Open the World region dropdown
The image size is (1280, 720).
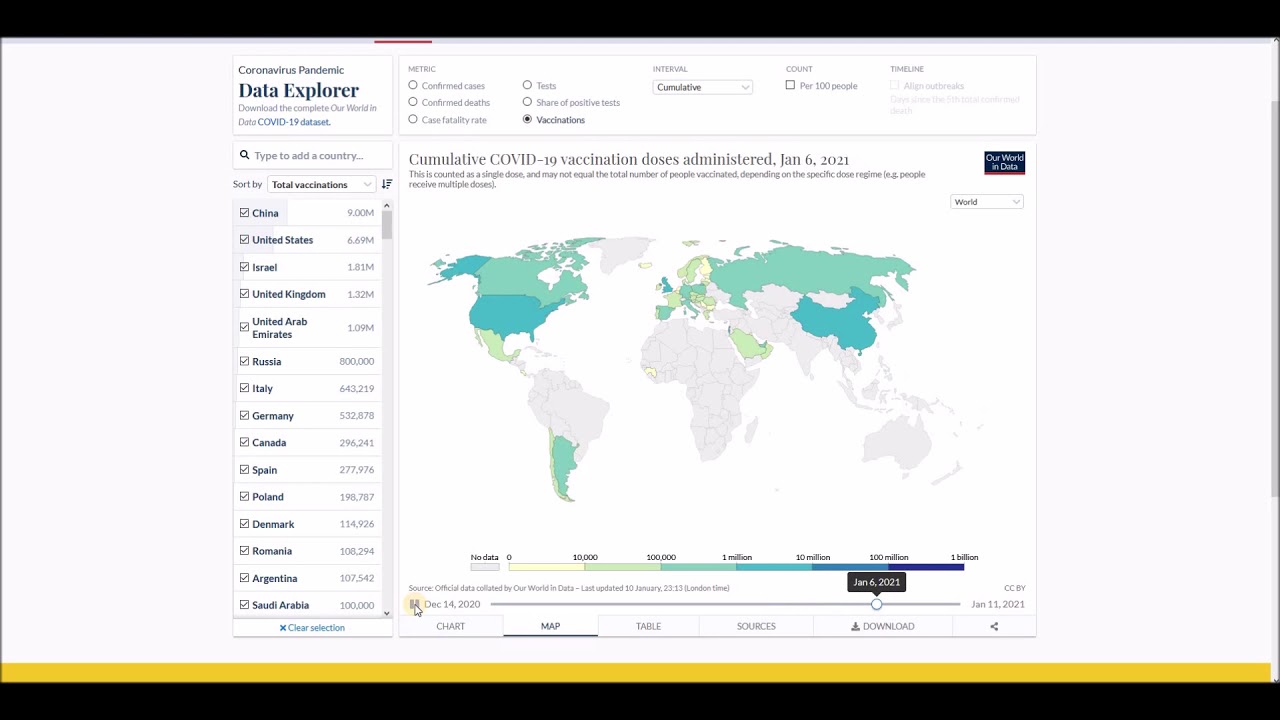click(x=986, y=202)
